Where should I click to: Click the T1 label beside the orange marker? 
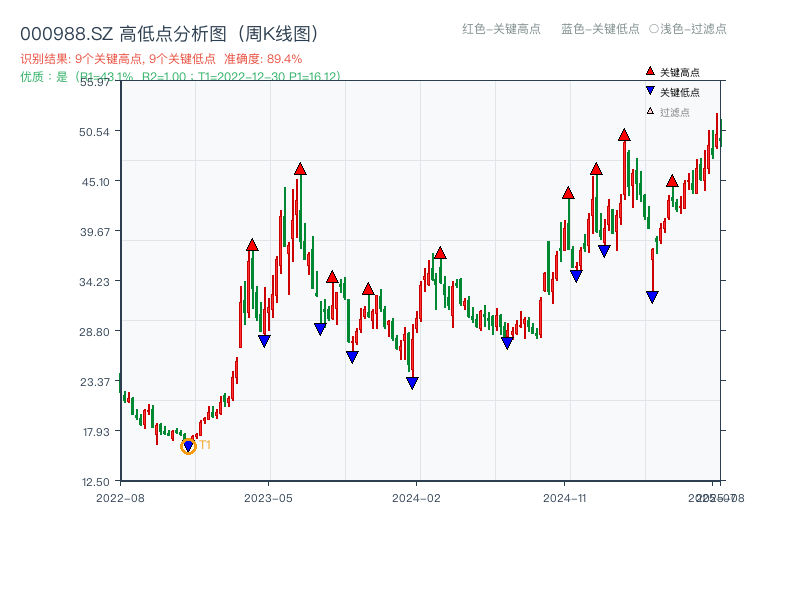204,445
